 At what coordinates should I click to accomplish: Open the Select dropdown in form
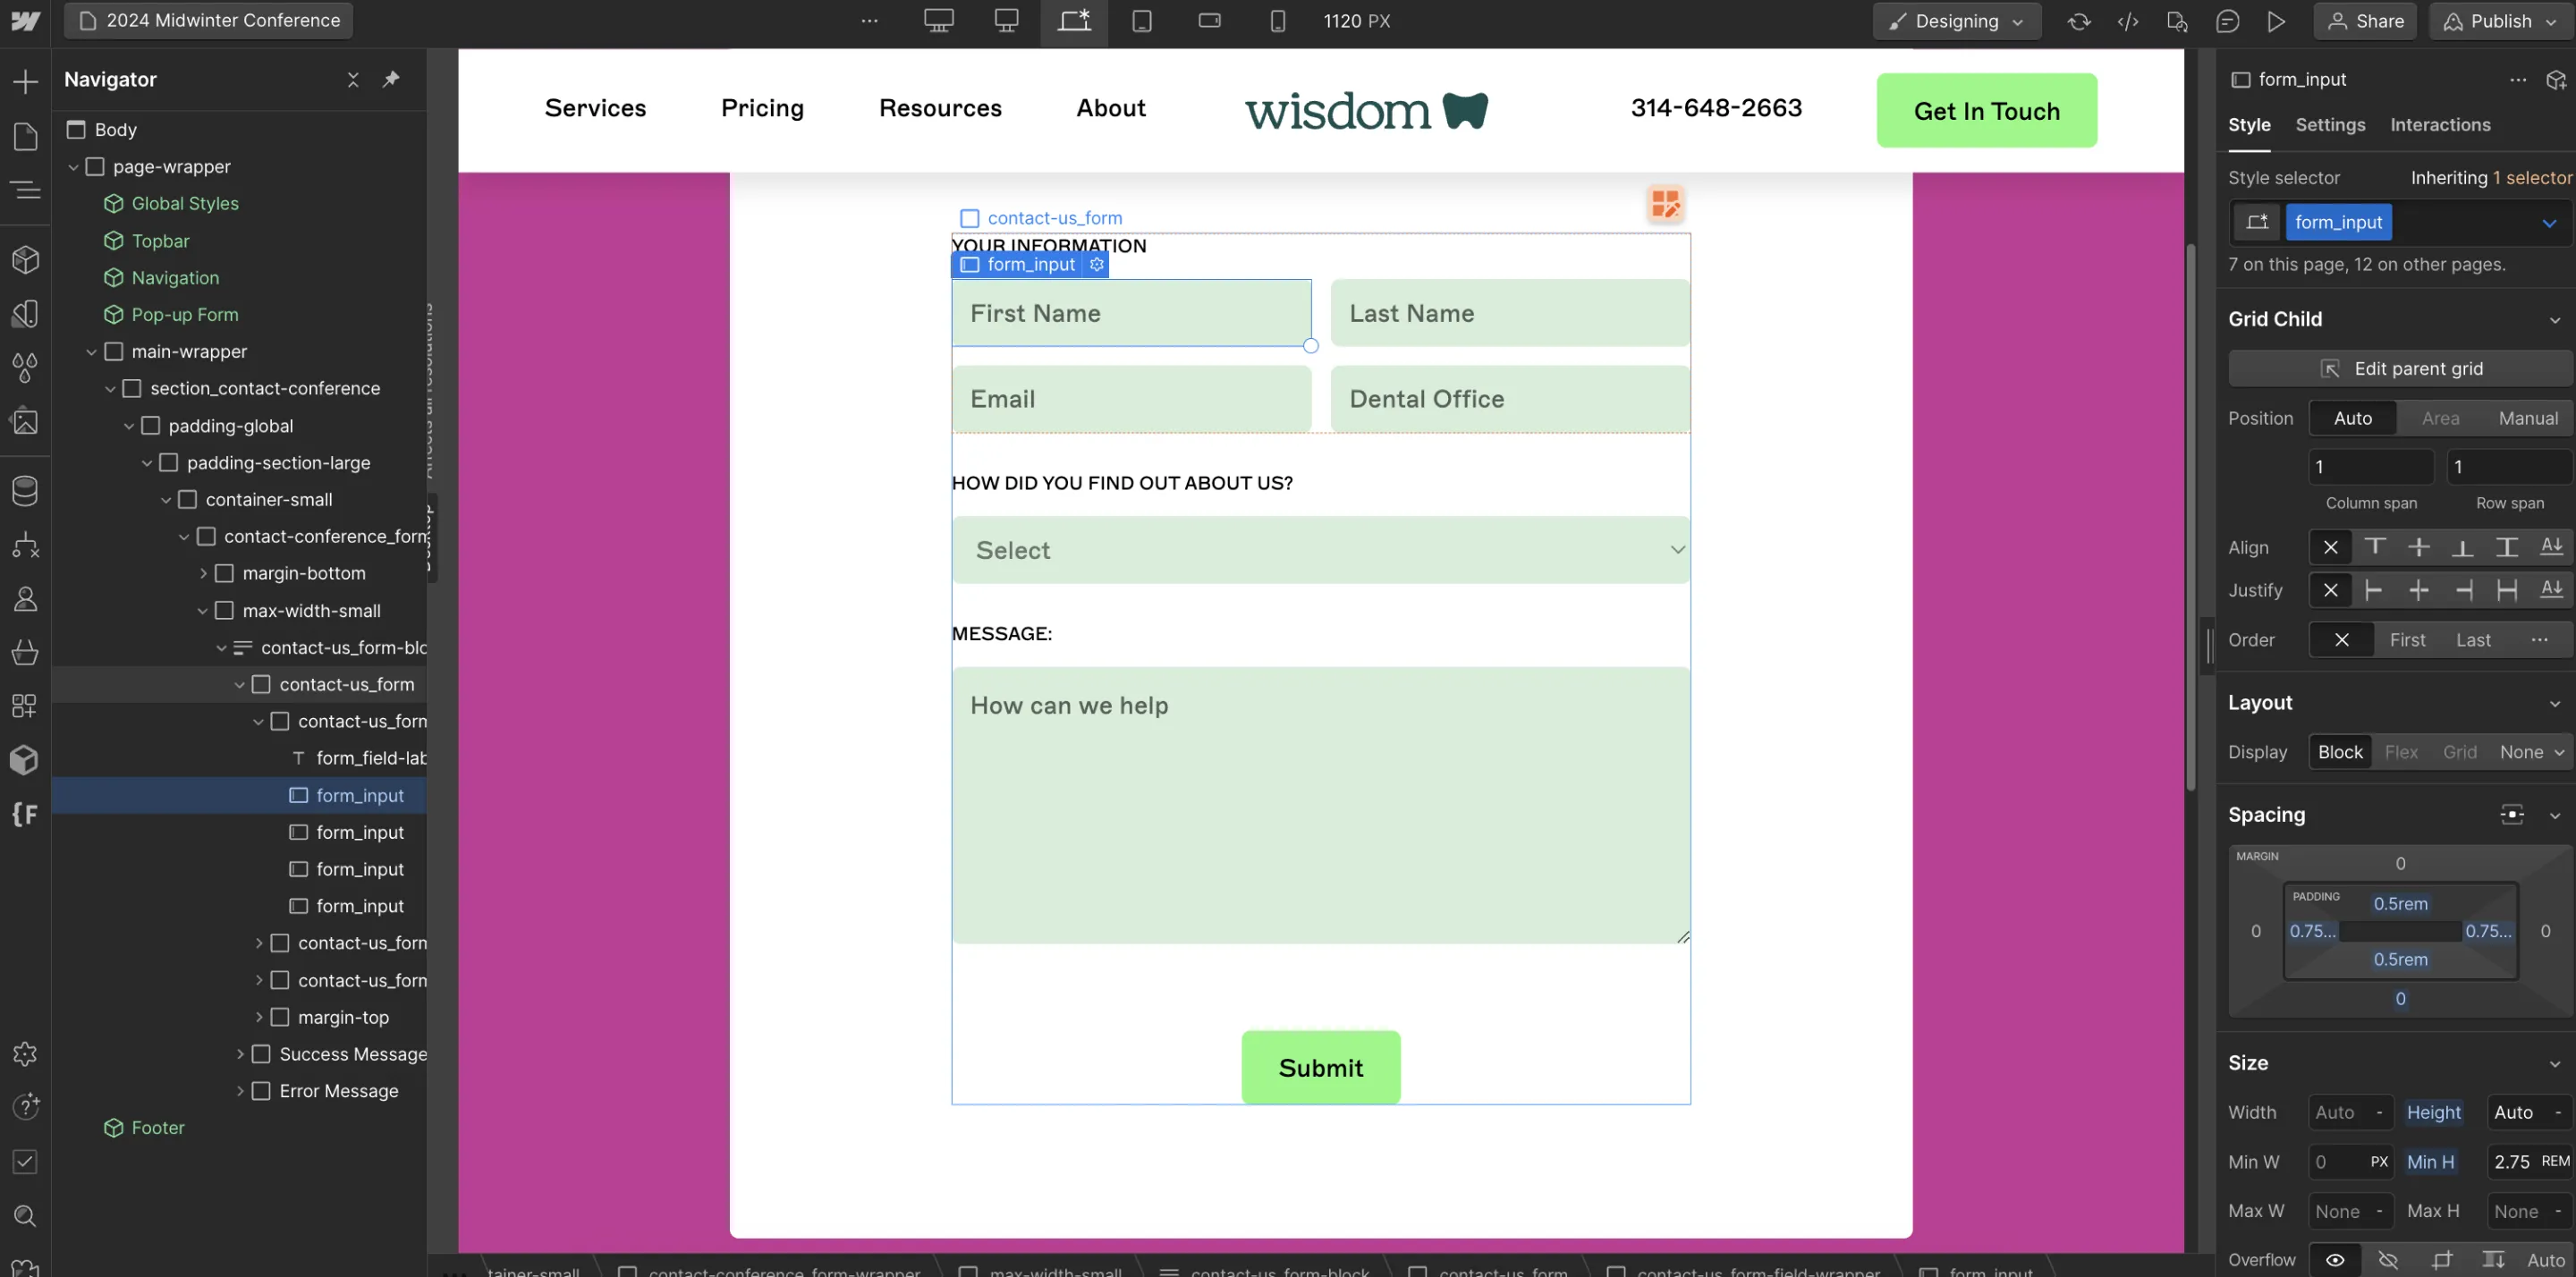coord(1320,550)
